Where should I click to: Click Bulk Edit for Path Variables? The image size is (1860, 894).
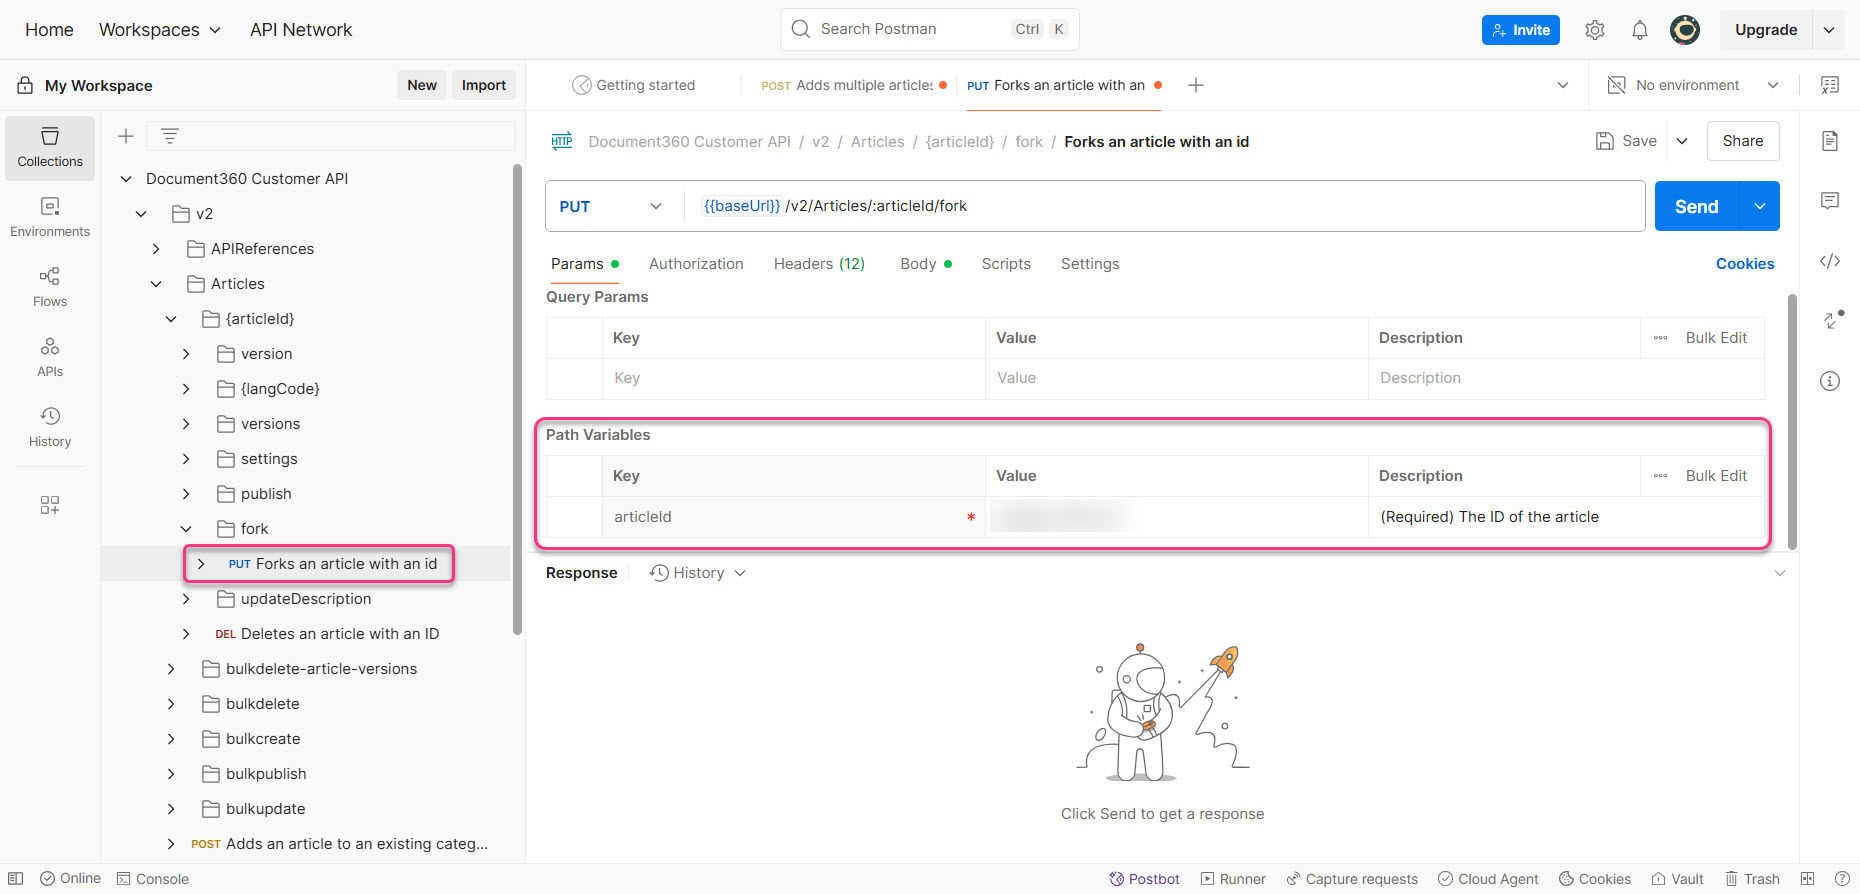pyautogui.click(x=1716, y=476)
